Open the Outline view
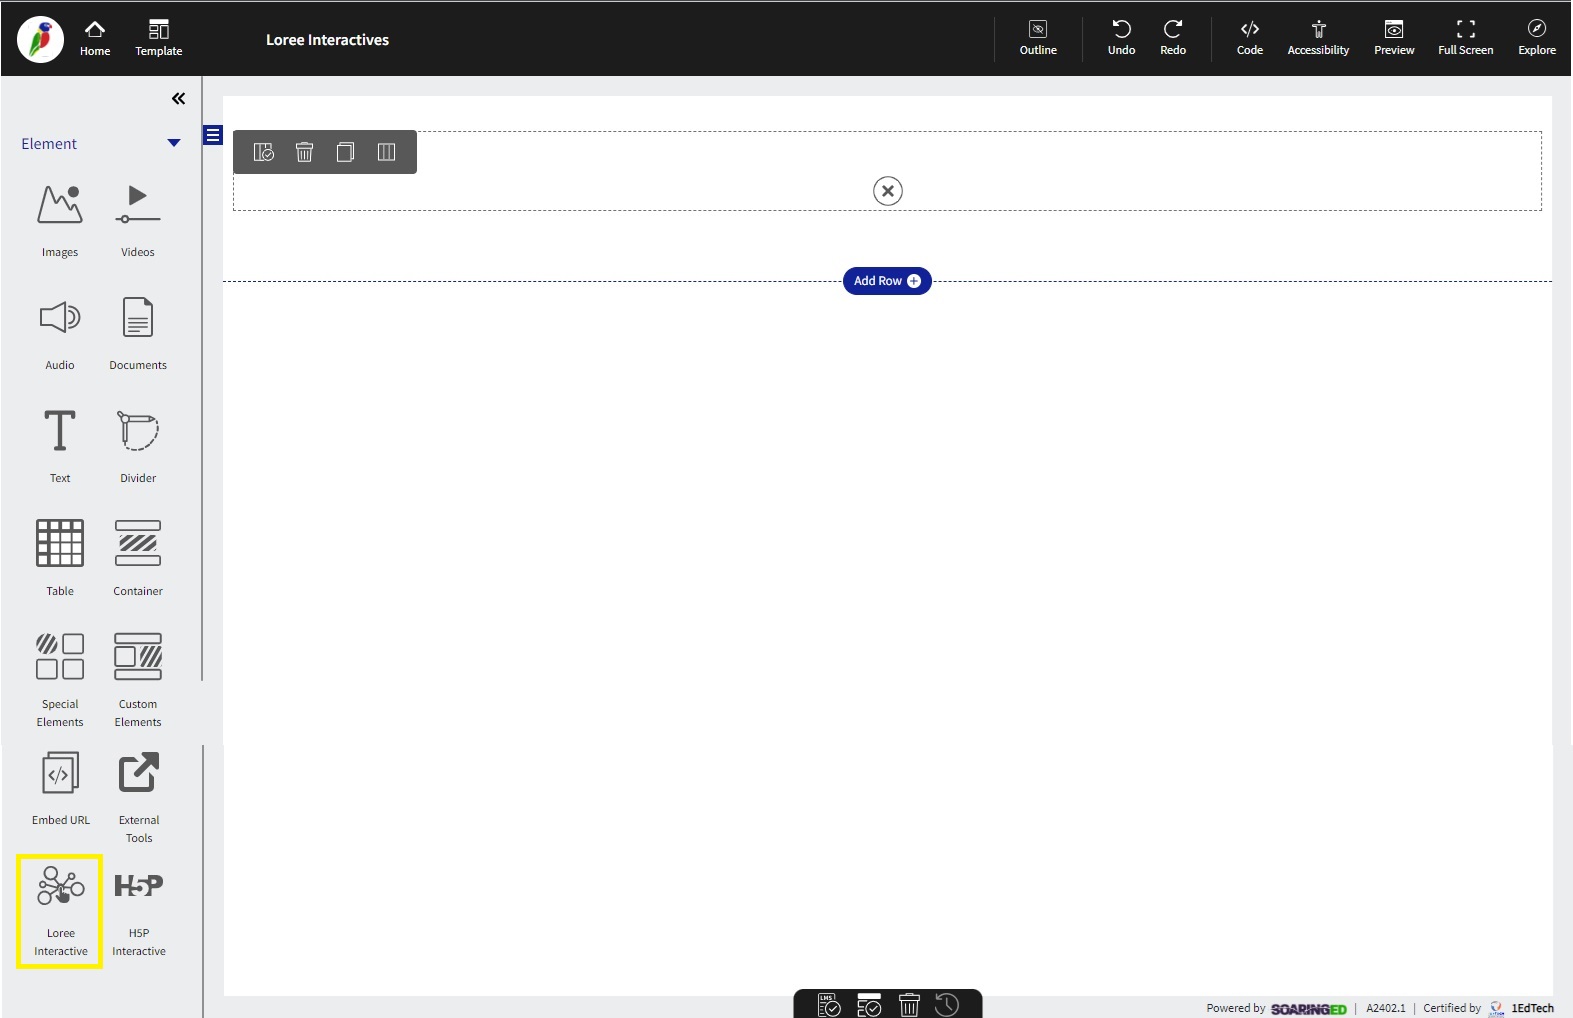This screenshot has width=1573, height=1018. [1038, 38]
